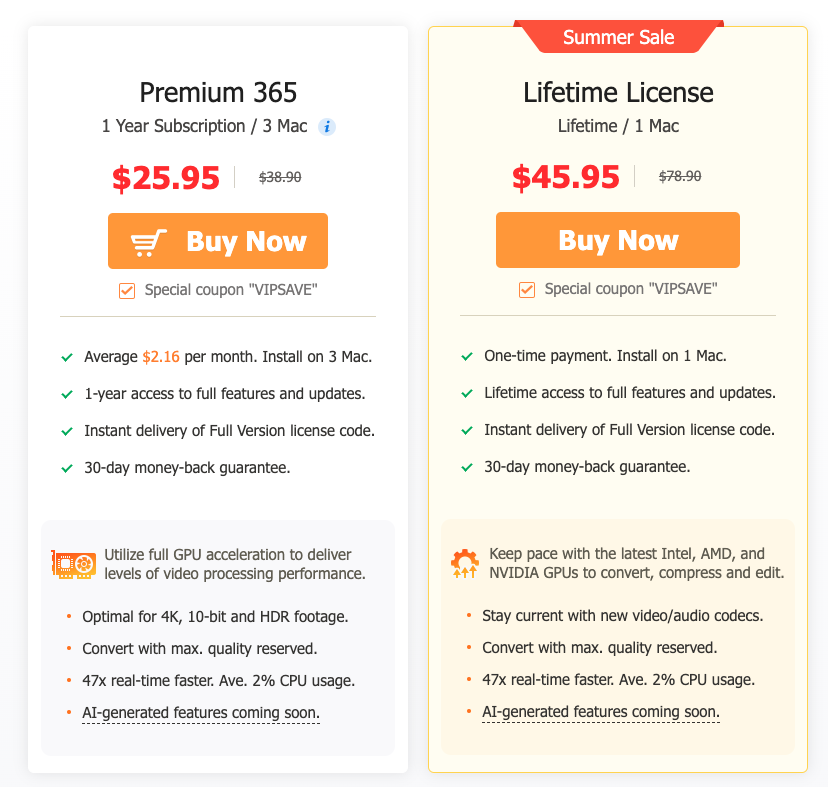Open AI-generated features link in Premium 365
Viewport: 828px width, 787px height.
click(x=201, y=713)
